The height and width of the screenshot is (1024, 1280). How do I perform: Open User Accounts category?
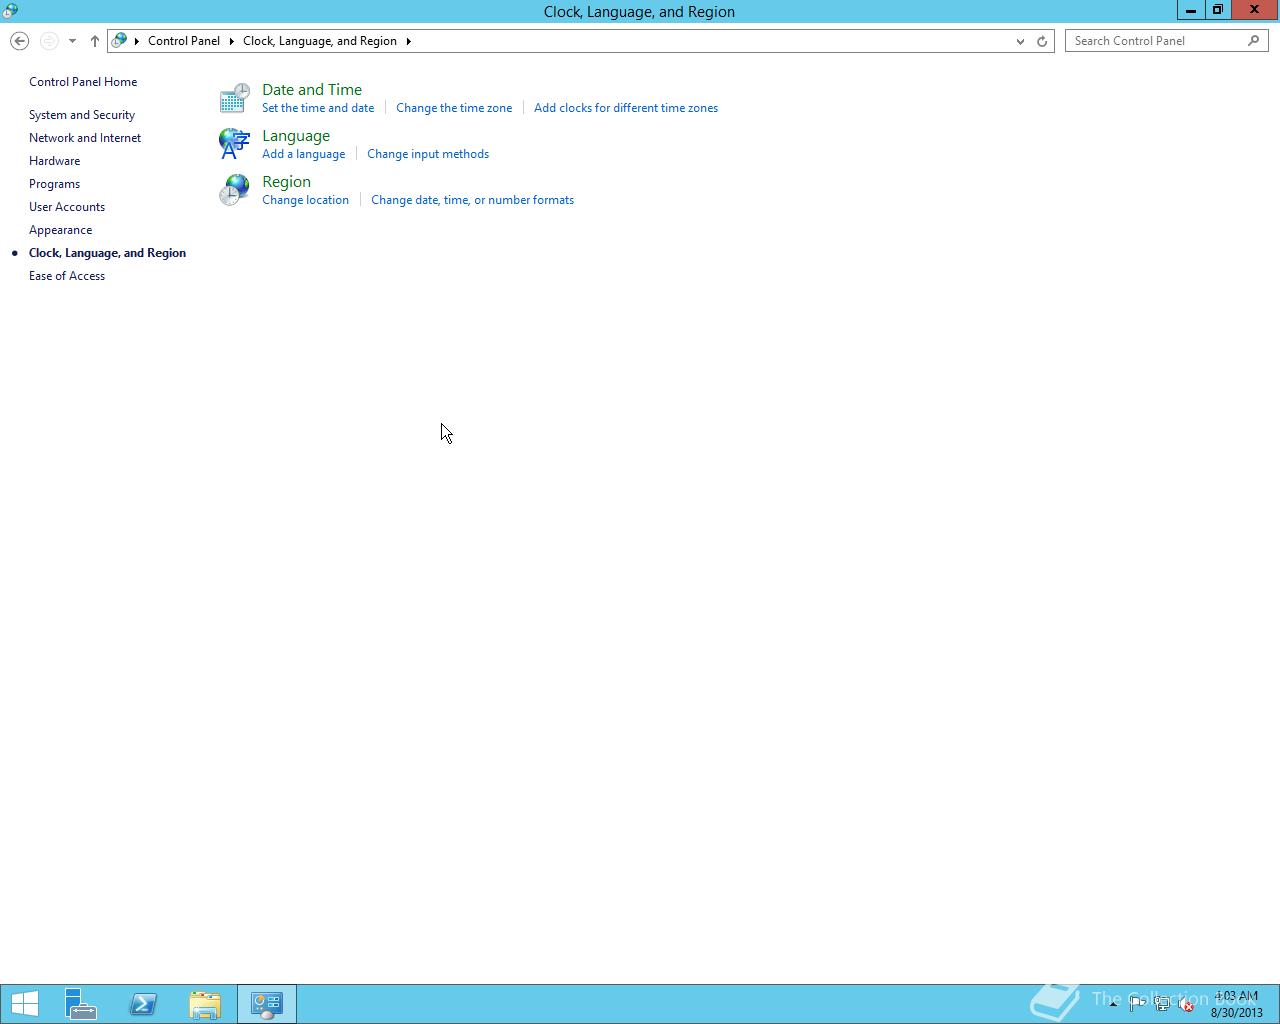(x=67, y=207)
